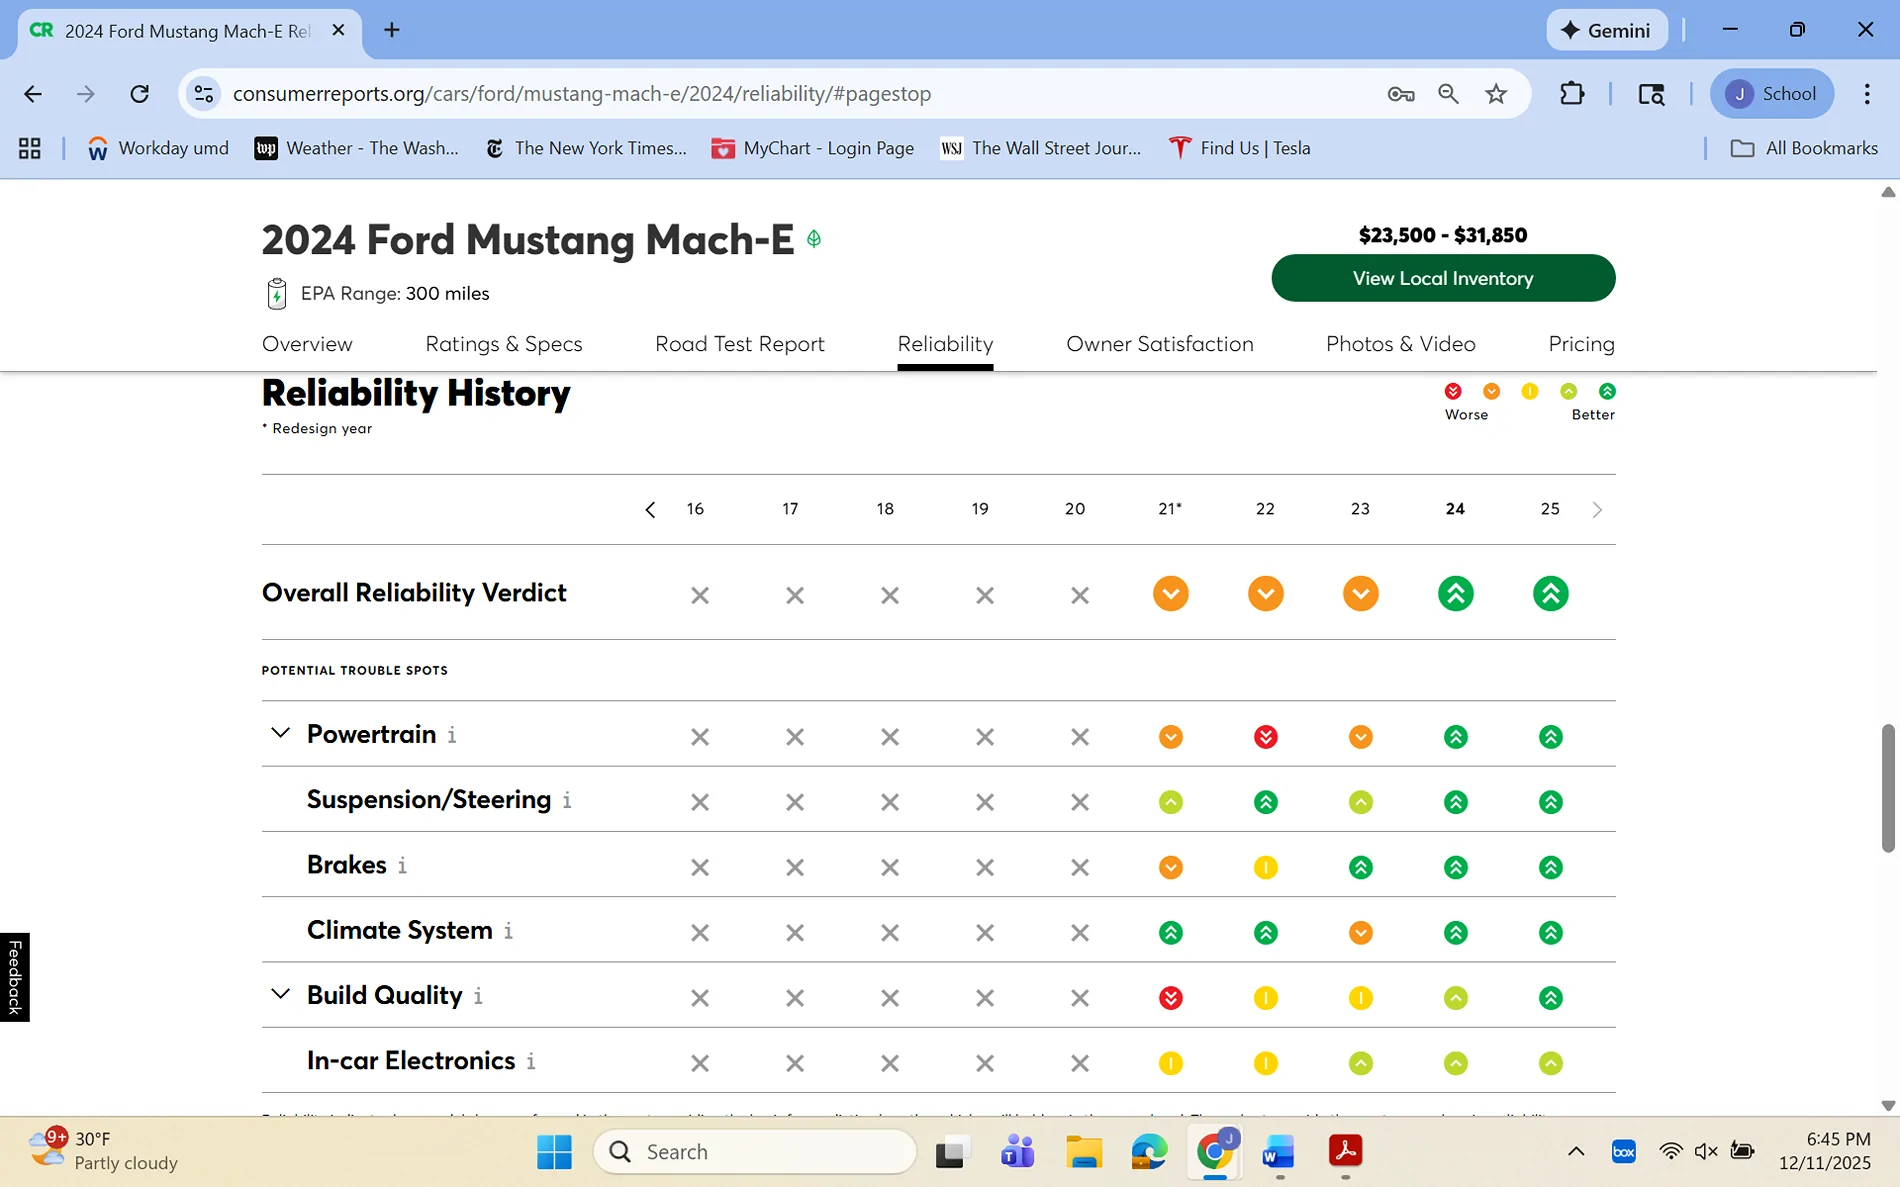1900x1187 pixels.
Task: Open The Wall Street Journal bookmark
Action: [x=1041, y=148]
